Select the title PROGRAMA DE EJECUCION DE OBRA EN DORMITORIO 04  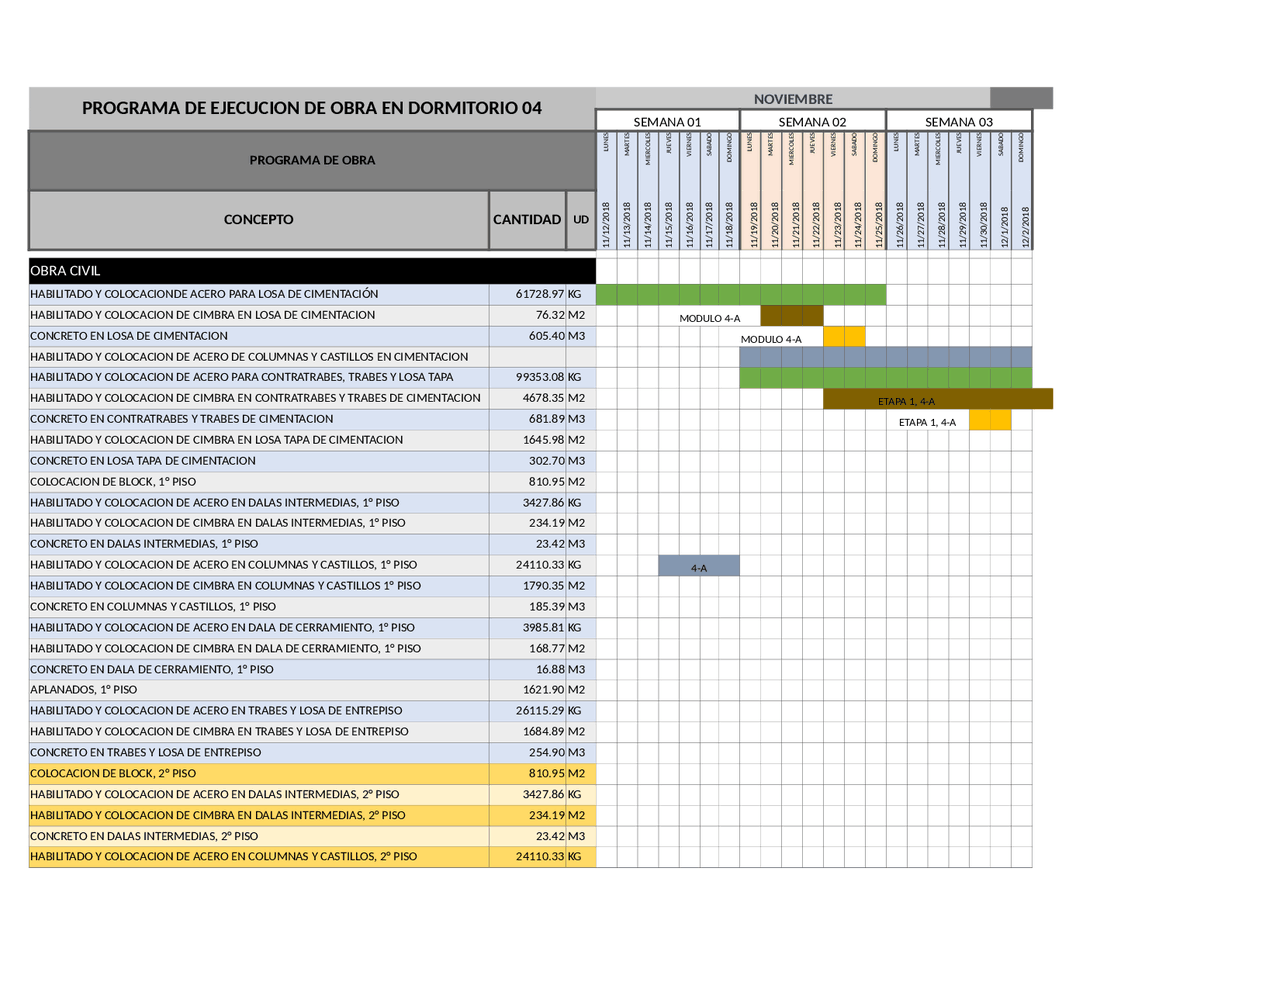313,107
